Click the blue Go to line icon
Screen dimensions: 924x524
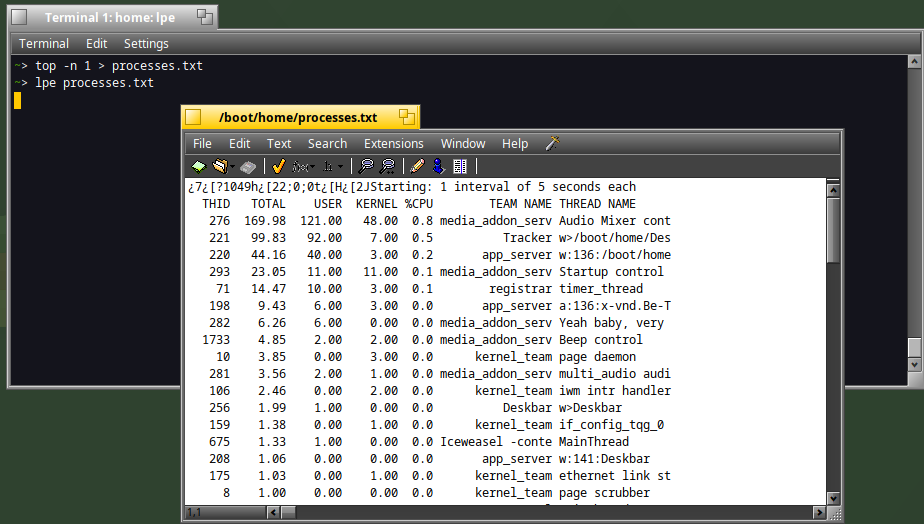coord(438,167)
